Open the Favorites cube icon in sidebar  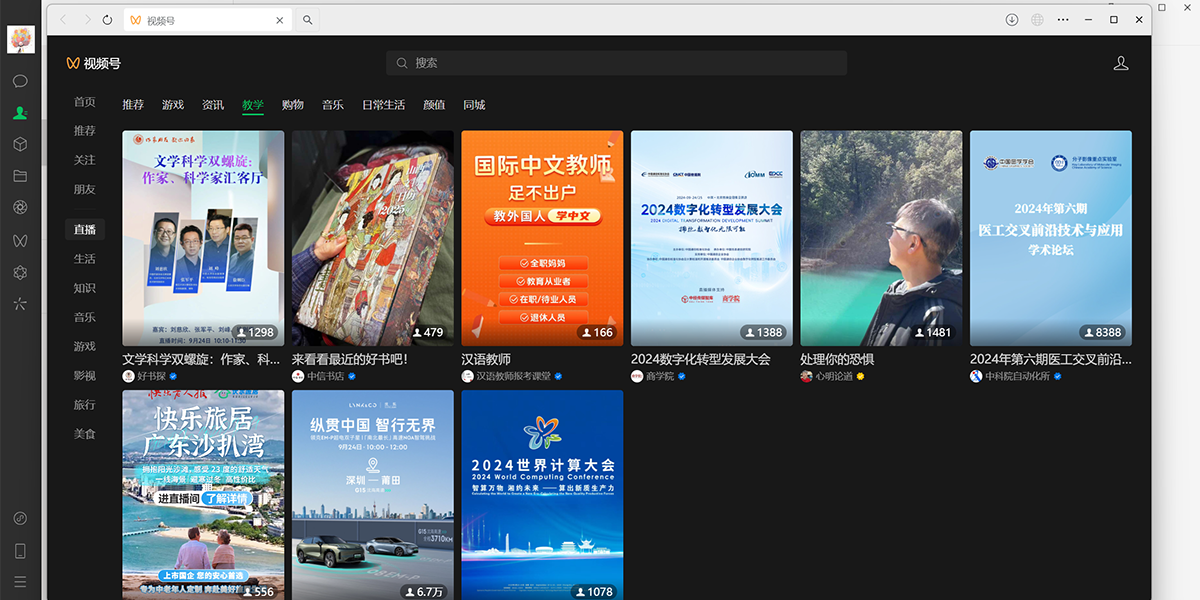[x=20, y=144]
